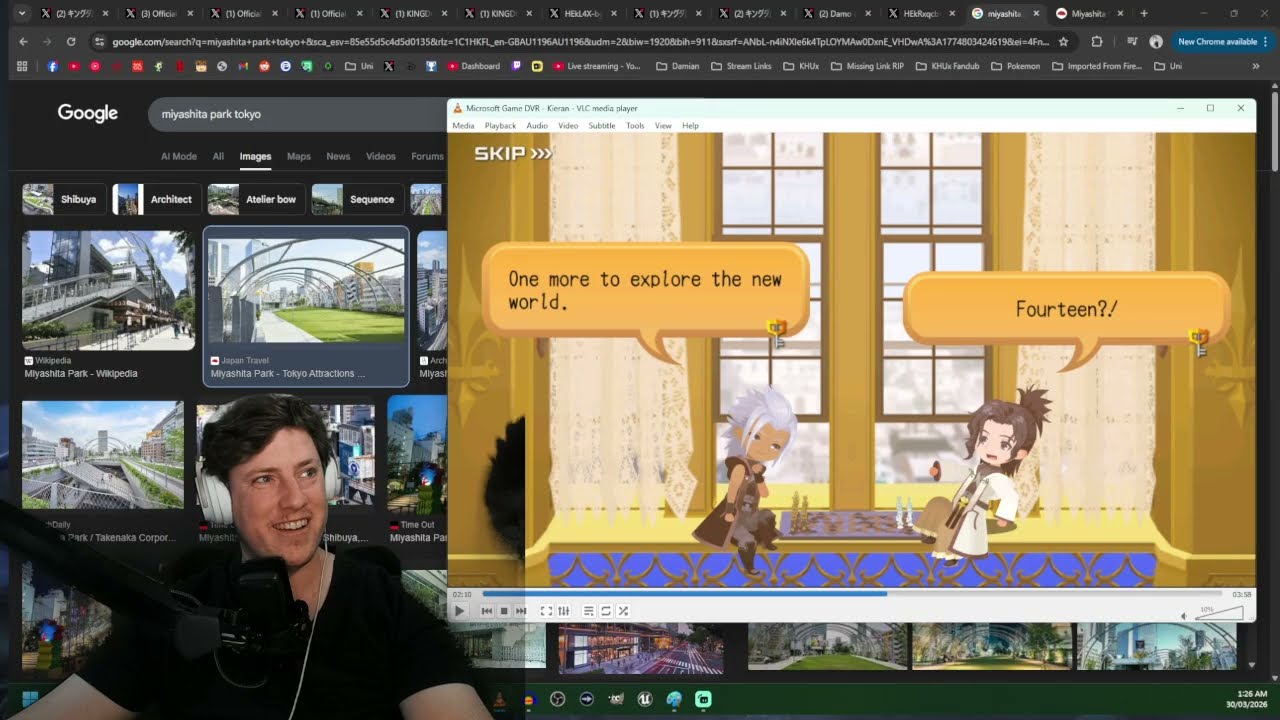Screen dimensions: 1280x720
Task: Open Japan Travel Miyashita Park image result
Action: tap(306, 291)
